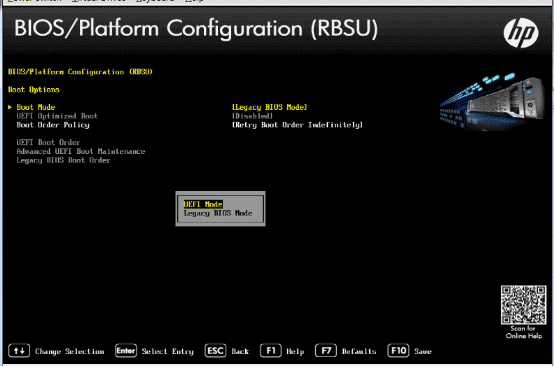Click the Help label beside F1
554x367 pixels.
coord(295,352)
